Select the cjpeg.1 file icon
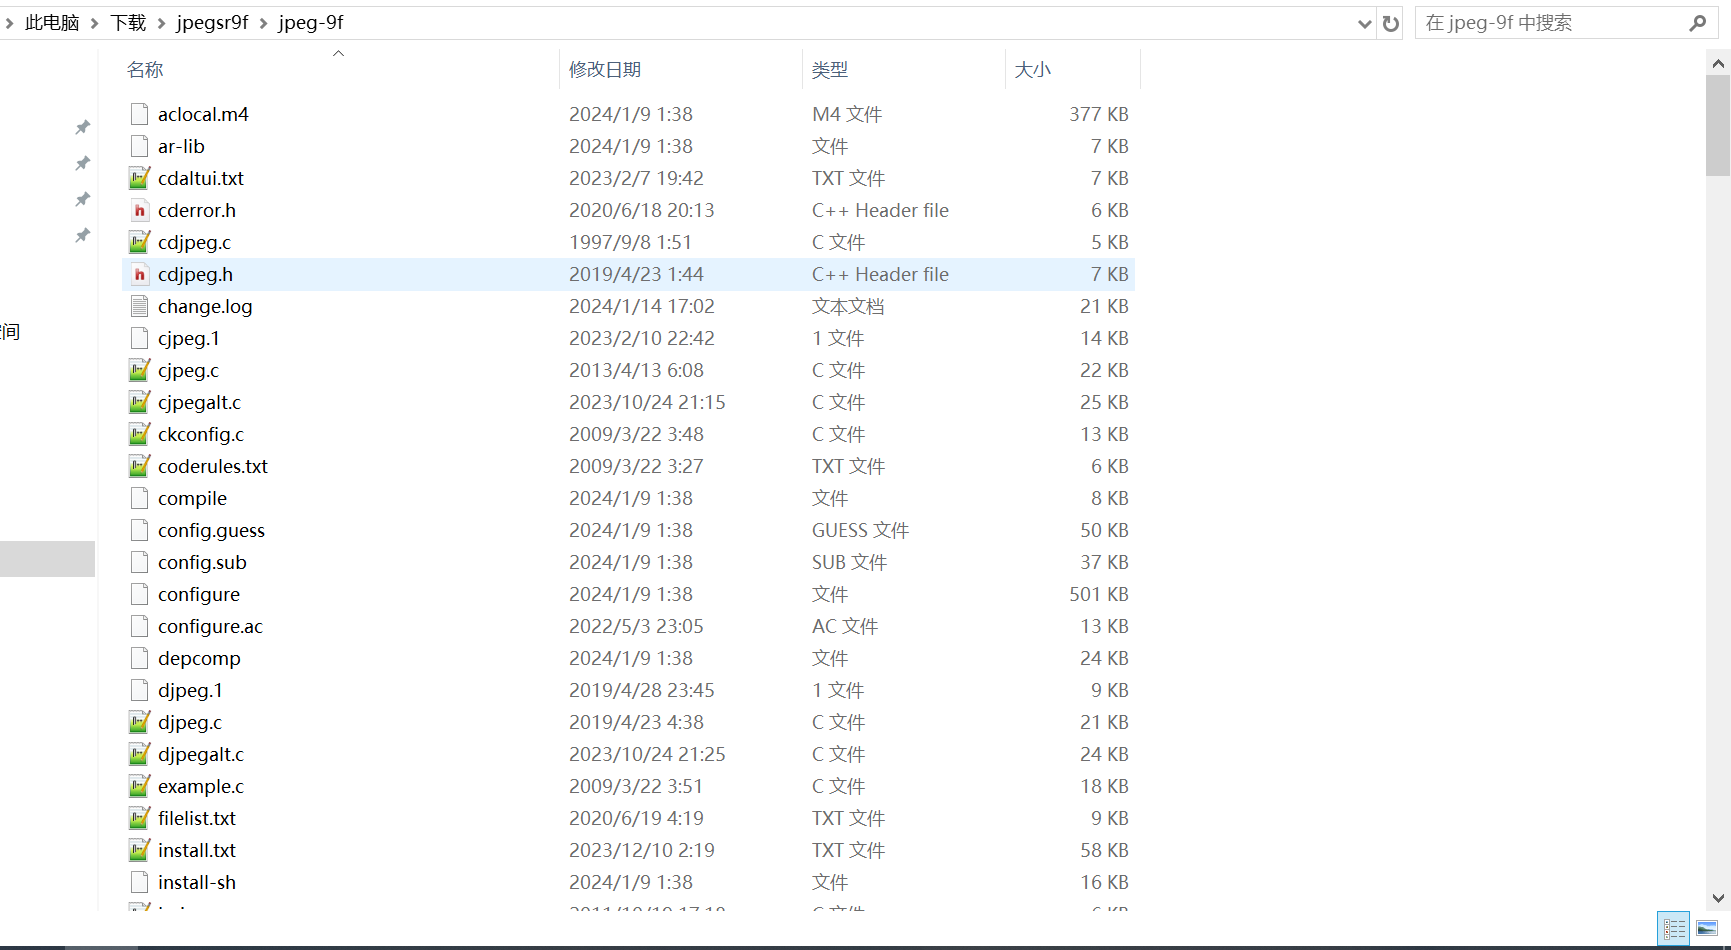1731x950 pixels. (140, 338)
